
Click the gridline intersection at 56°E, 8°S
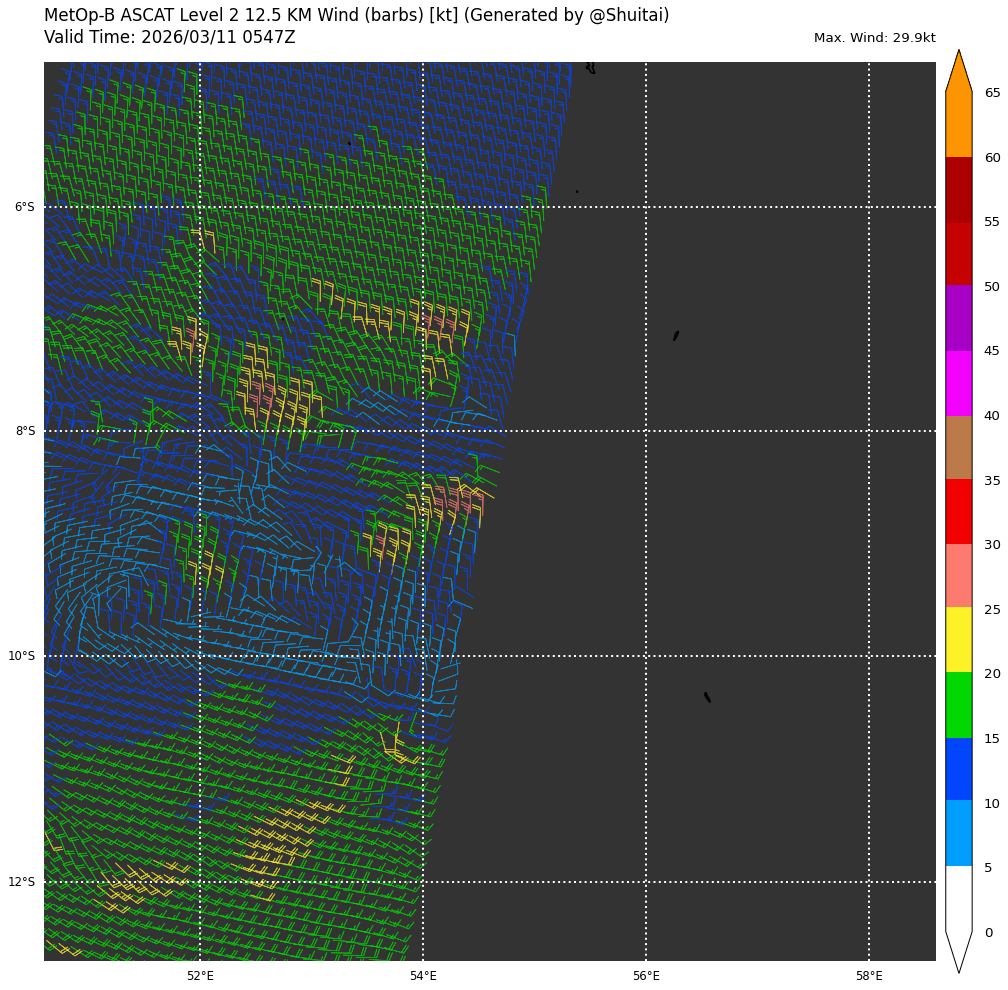coord(646,431)
